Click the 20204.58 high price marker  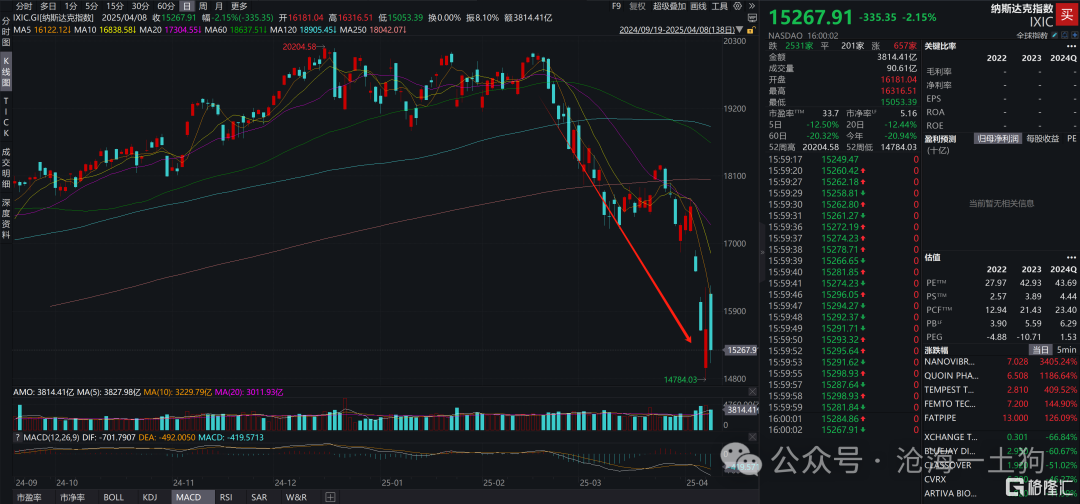[x=298, y=47]
